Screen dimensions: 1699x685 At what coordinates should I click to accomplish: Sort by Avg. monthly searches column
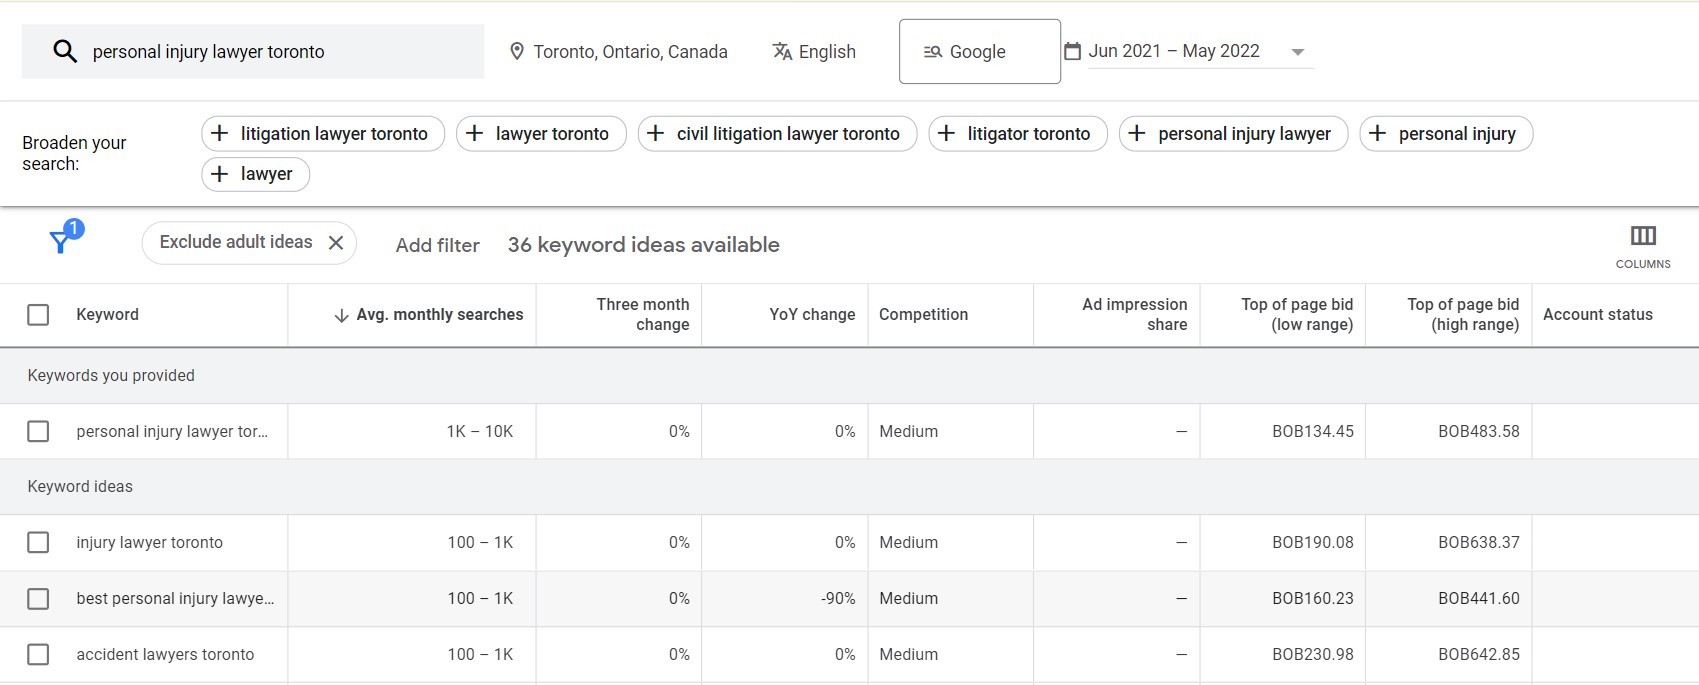[438, 315]
